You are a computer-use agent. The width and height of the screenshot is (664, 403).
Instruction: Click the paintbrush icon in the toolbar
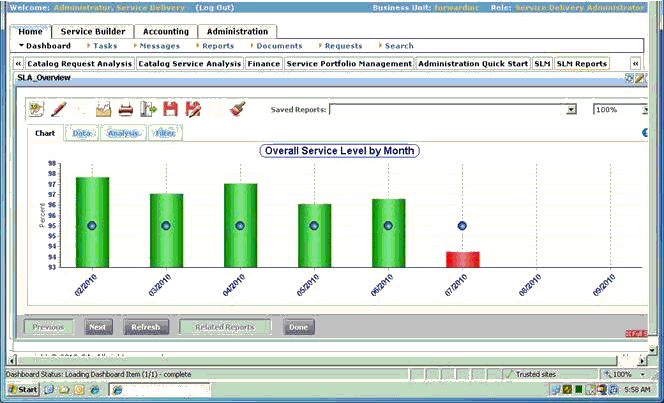[x=237, y=109]
